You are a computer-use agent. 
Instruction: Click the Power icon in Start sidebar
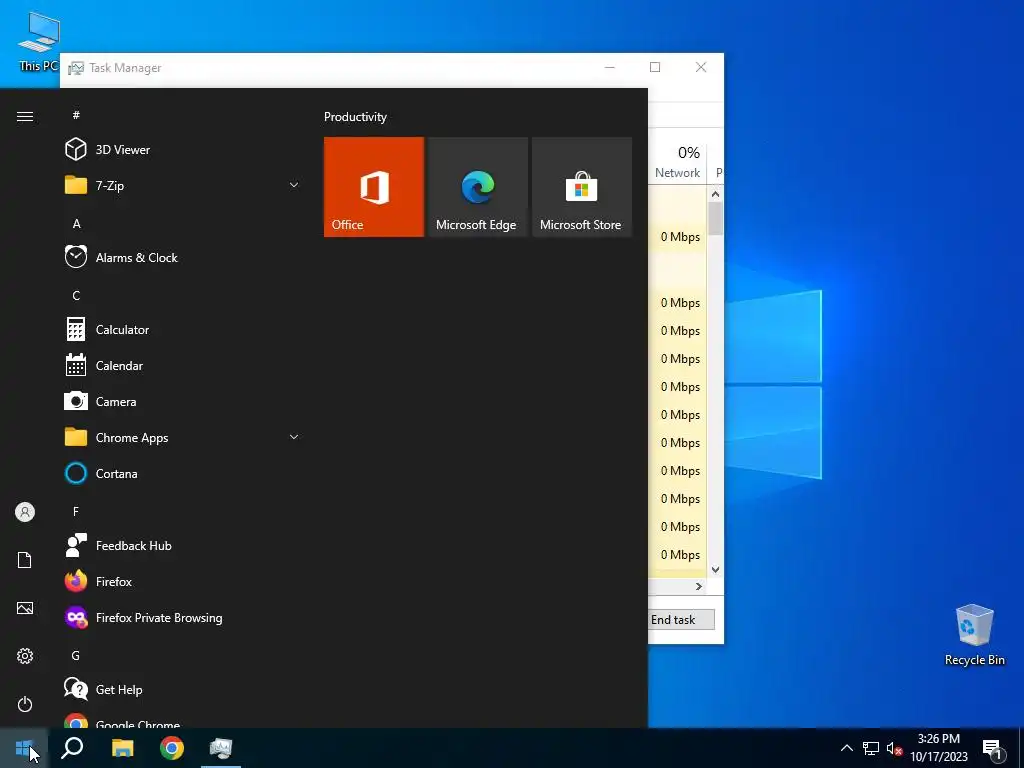pyautogui.click(x=25, y=704)
